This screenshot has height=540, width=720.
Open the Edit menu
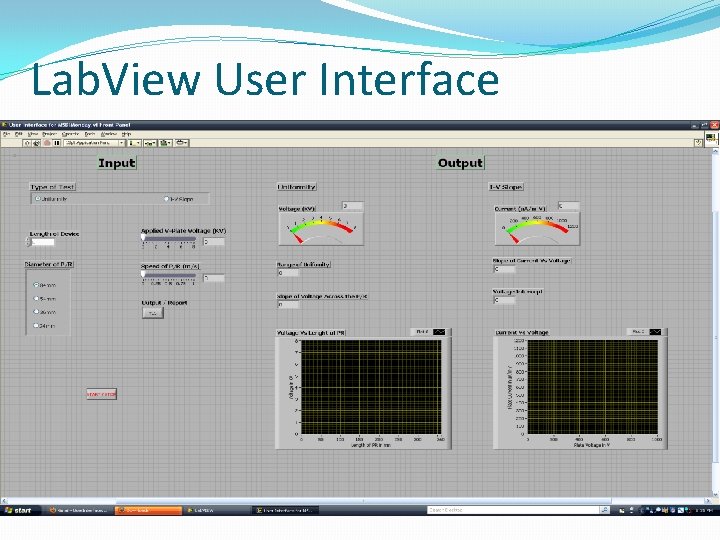click(19, 134)
